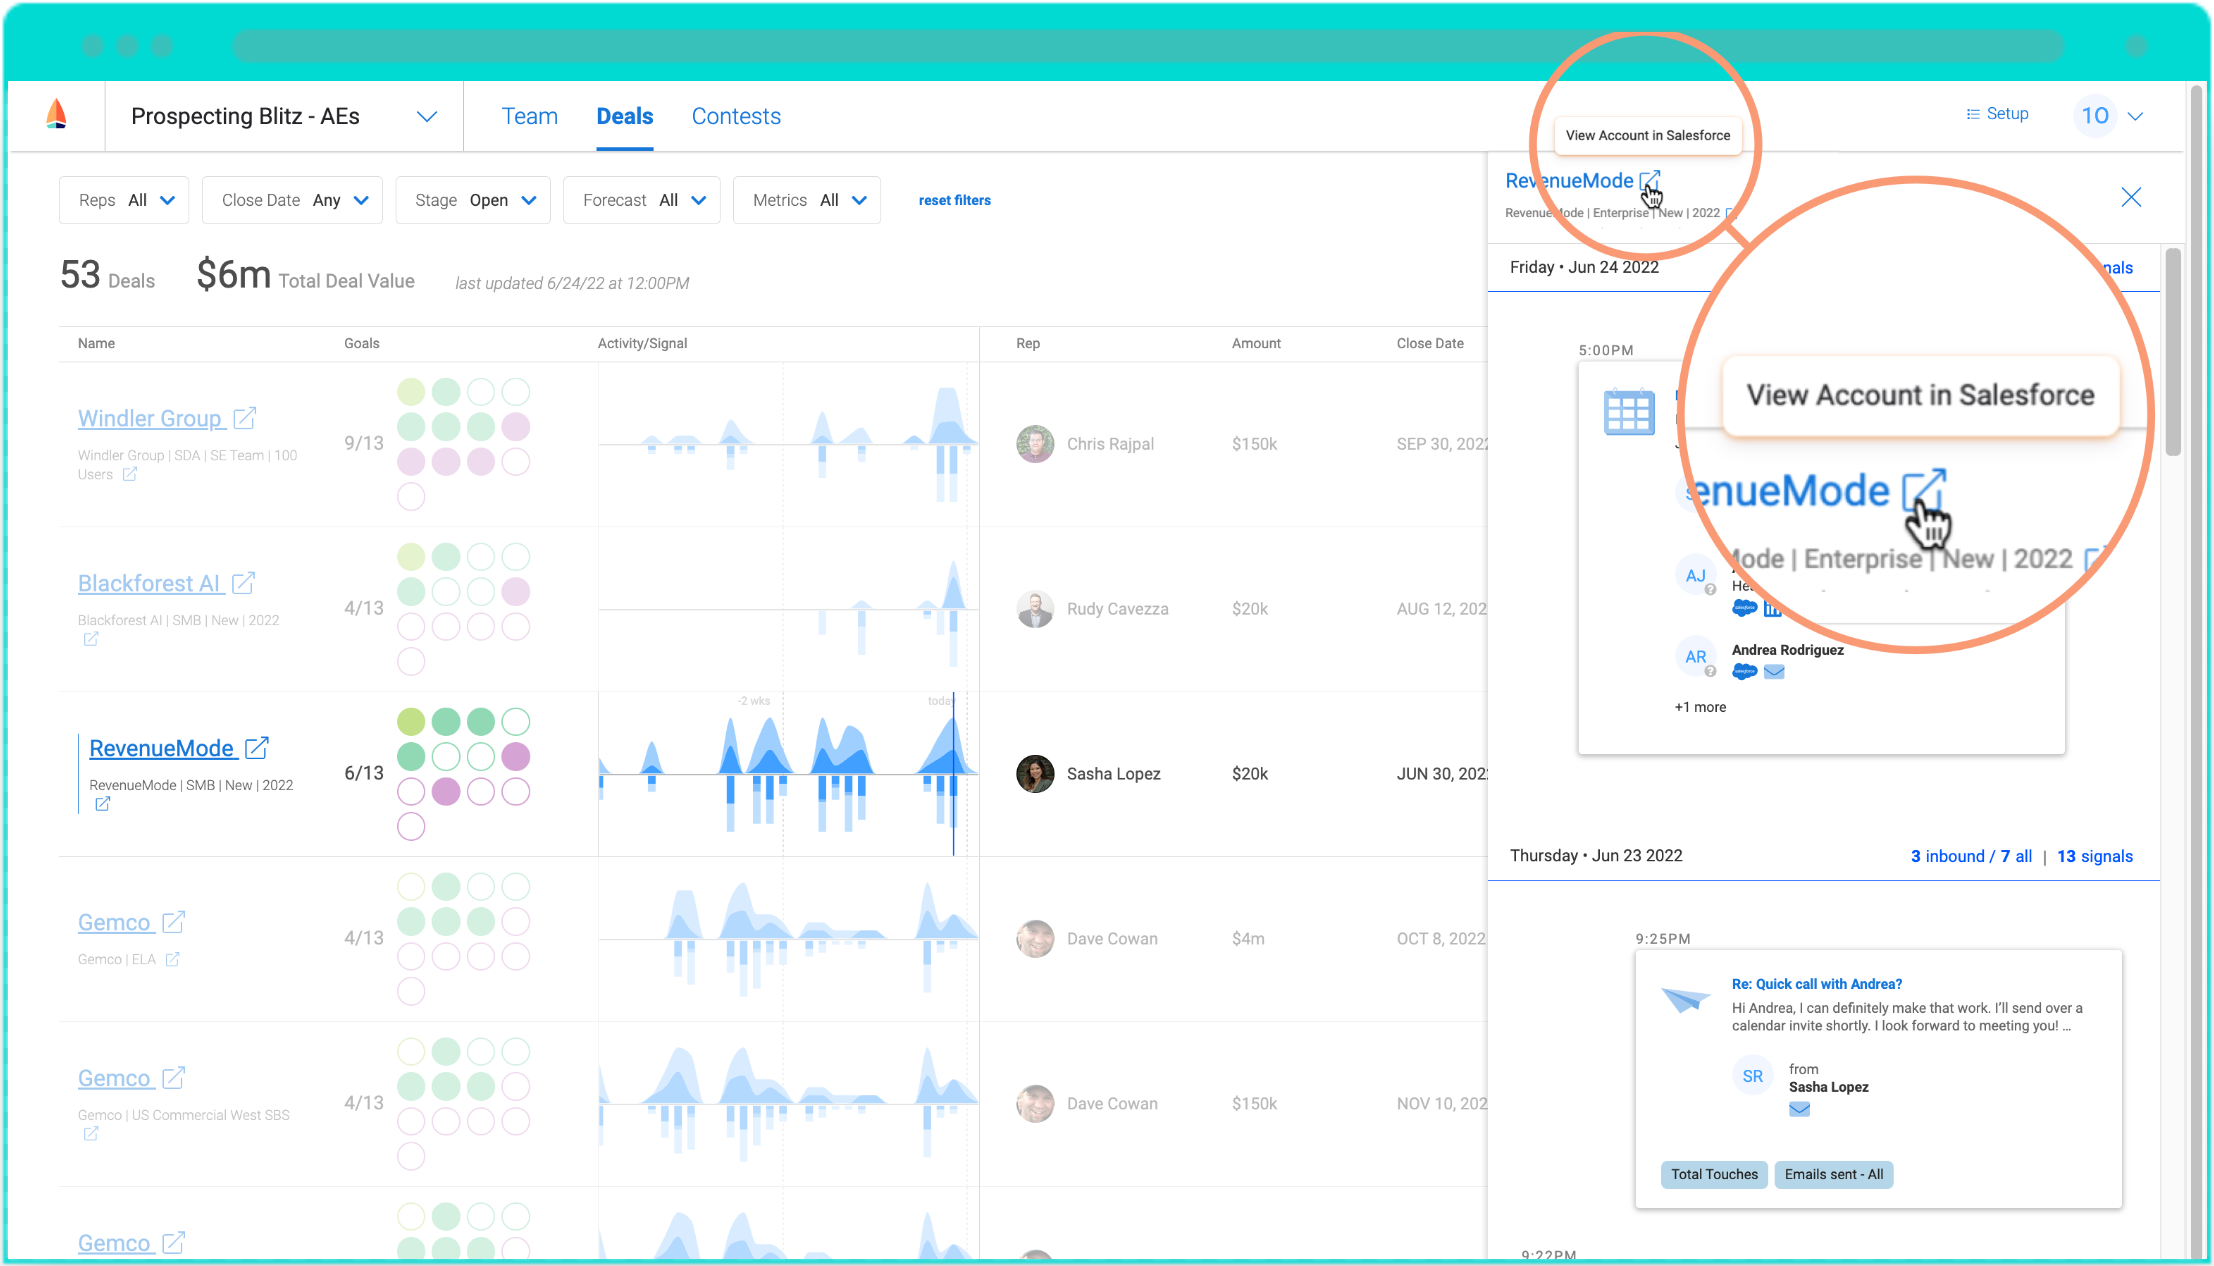Click Salesforce cloud icon under Andrea Rodriguez
The width and height of the screenshot is (2214, 1266).
point(1745,671)
